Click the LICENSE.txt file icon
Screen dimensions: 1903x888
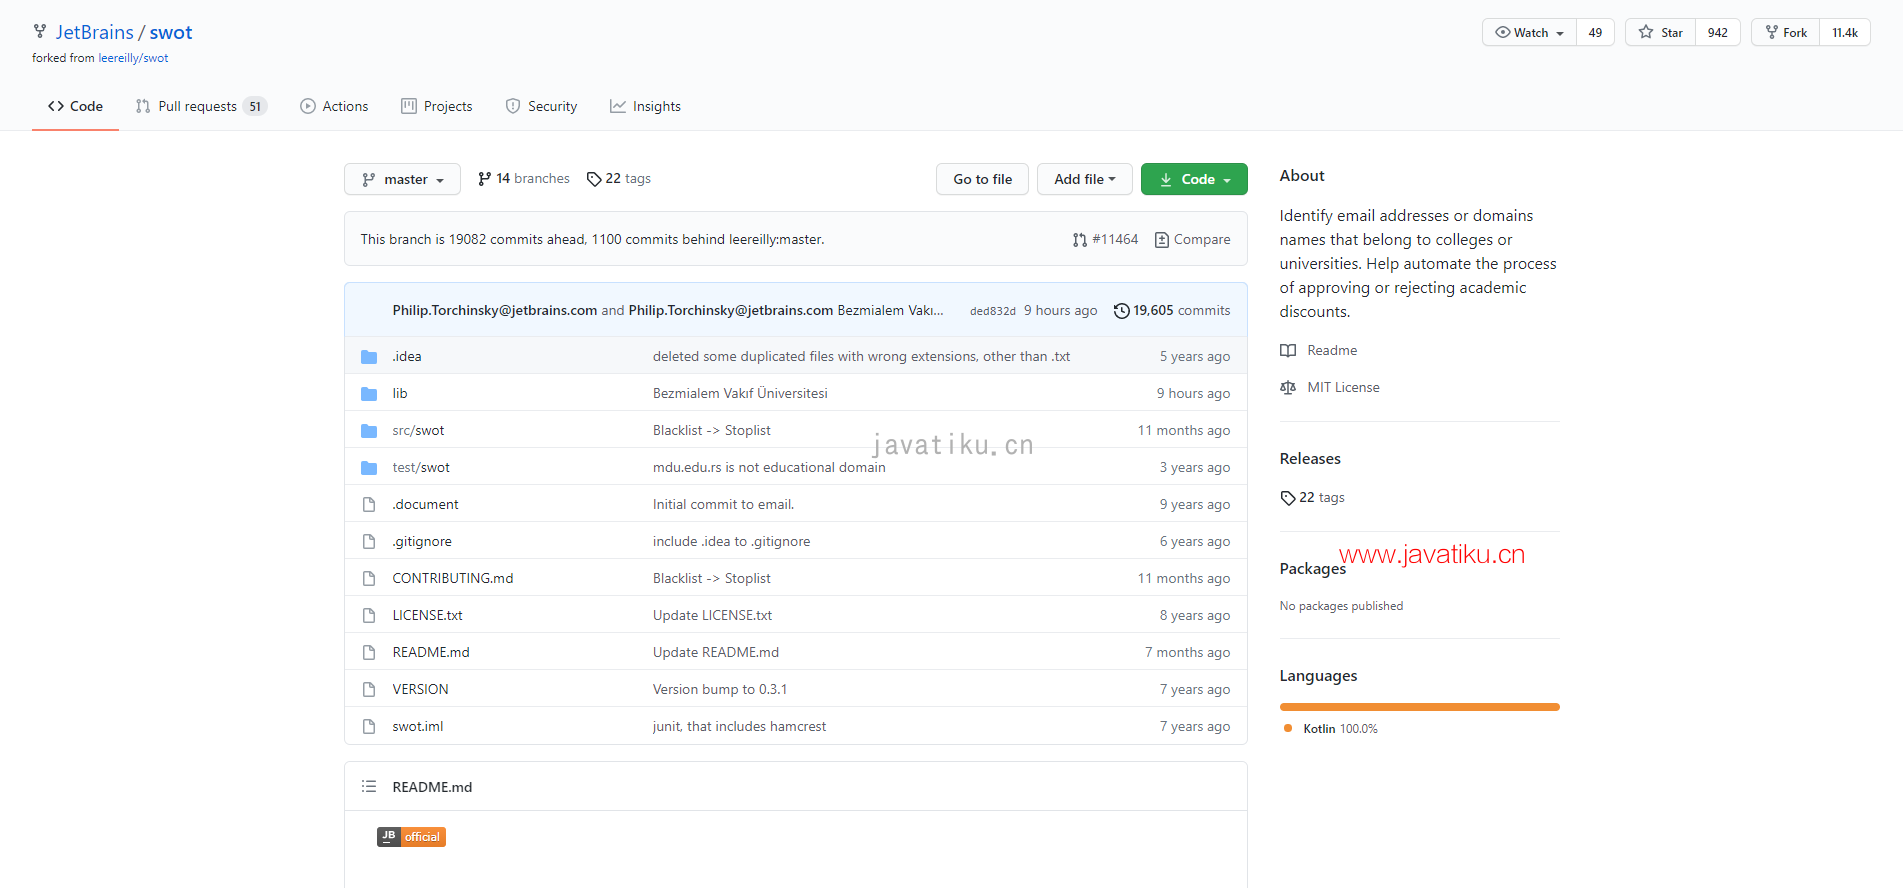(369, 616)
